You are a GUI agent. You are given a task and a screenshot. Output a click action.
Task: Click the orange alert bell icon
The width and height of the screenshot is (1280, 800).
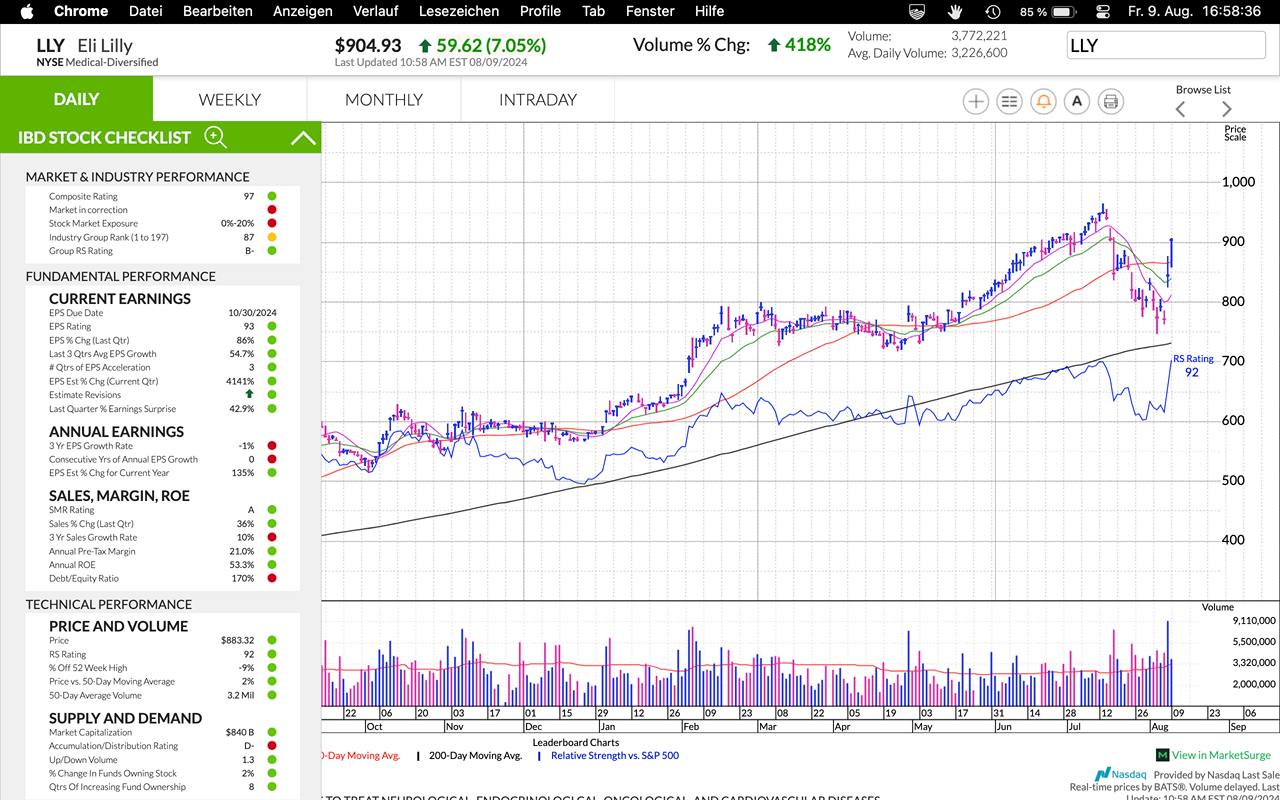[x=1043, y=101]
